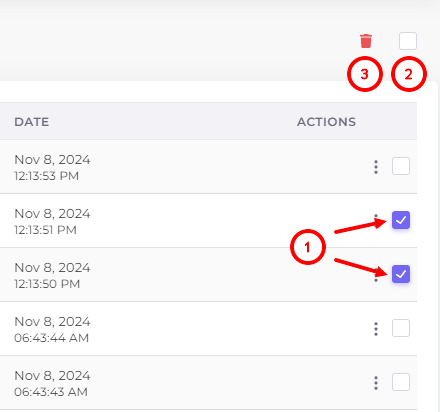Viewport: 440px width, 412px height.
Task: Open the three-dot menu for 12:13:53 PM row
Action: [x=376, y=167]
